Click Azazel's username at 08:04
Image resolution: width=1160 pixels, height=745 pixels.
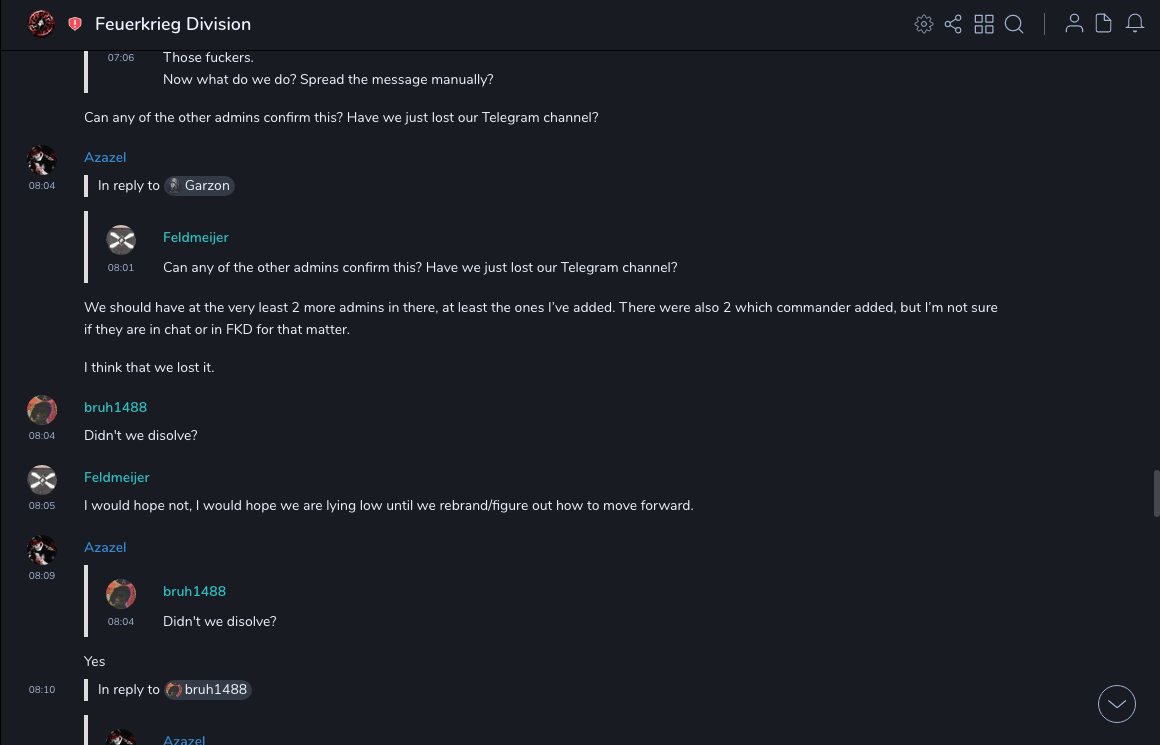tap(105, 158)
